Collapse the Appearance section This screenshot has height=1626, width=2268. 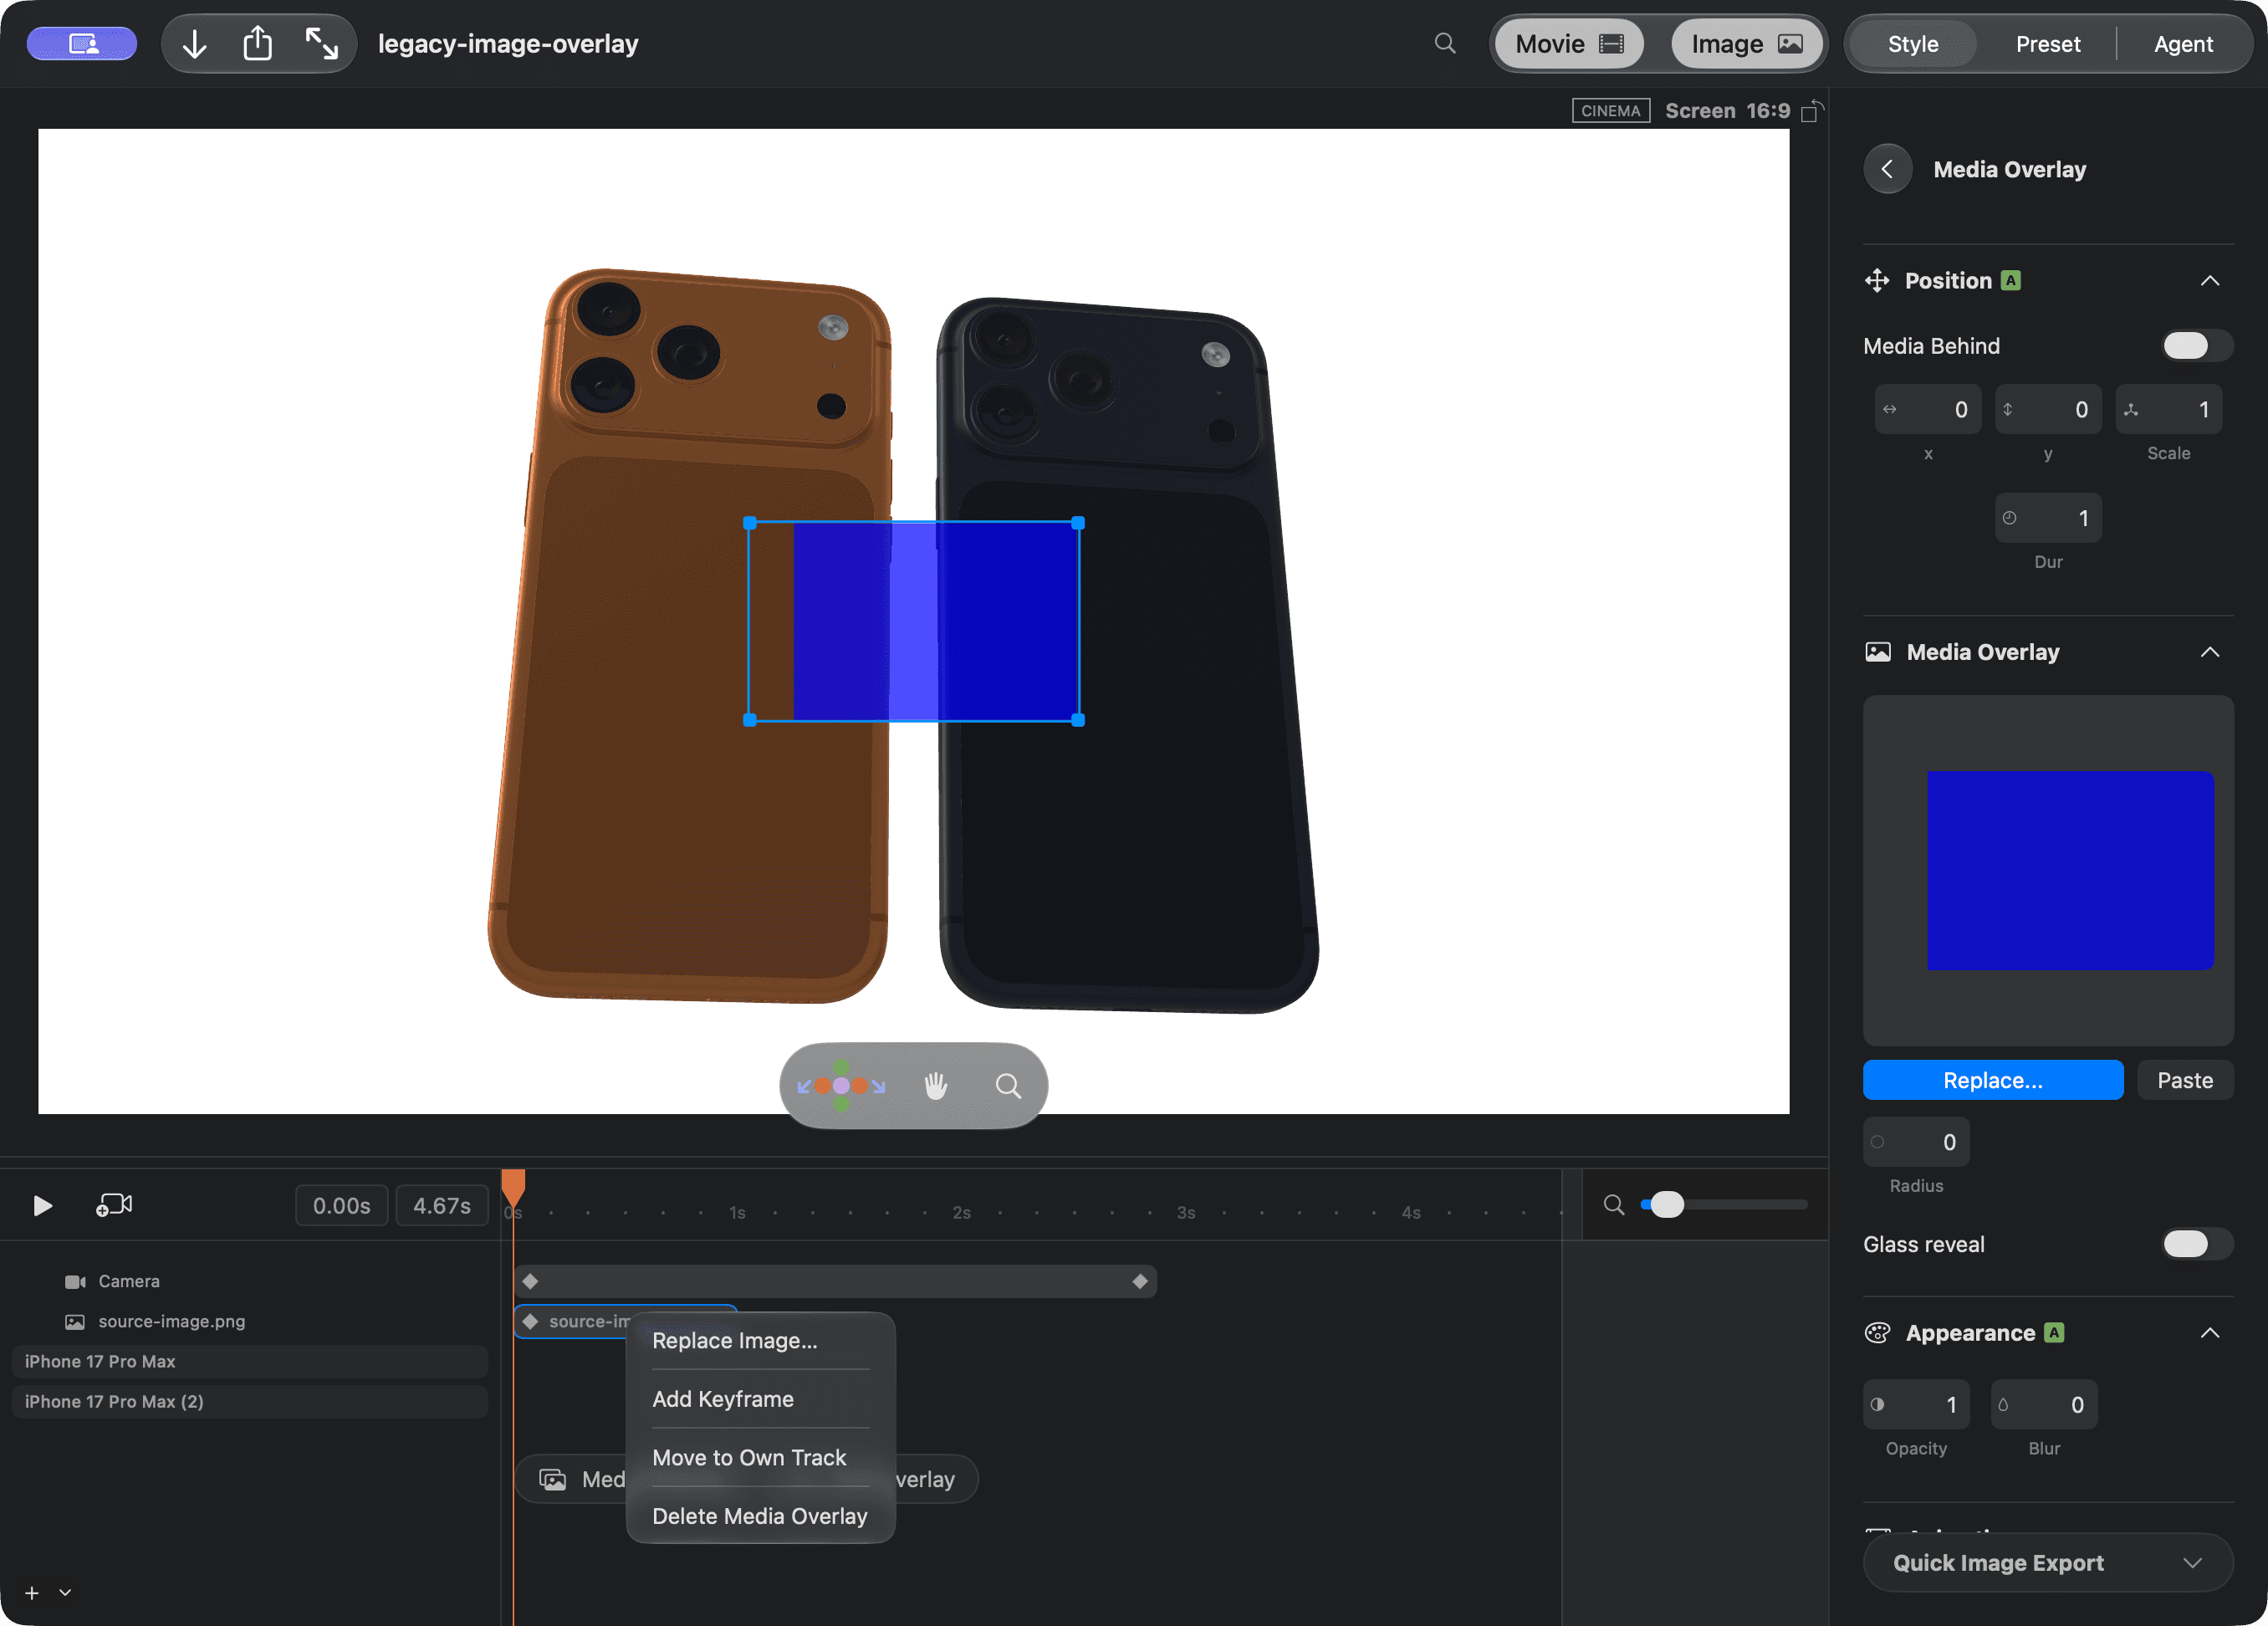point(2210,1333)
